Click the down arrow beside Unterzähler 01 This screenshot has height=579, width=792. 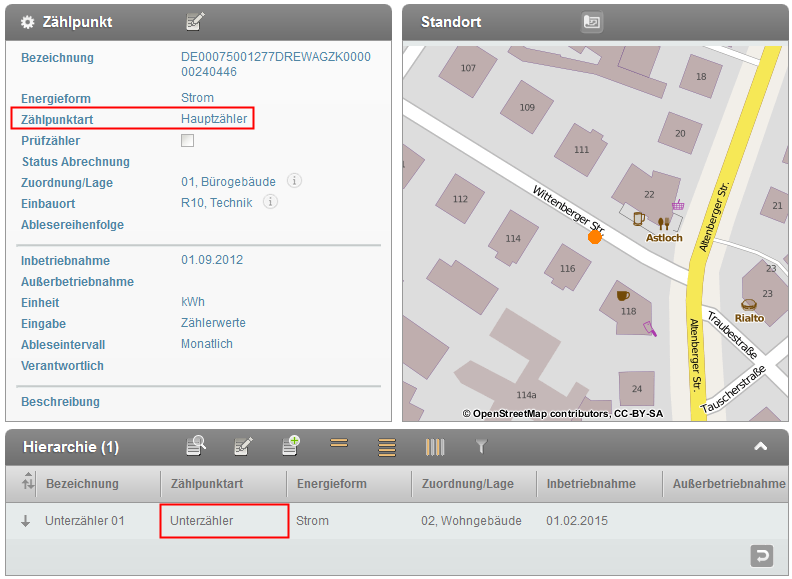click(26, 521)
